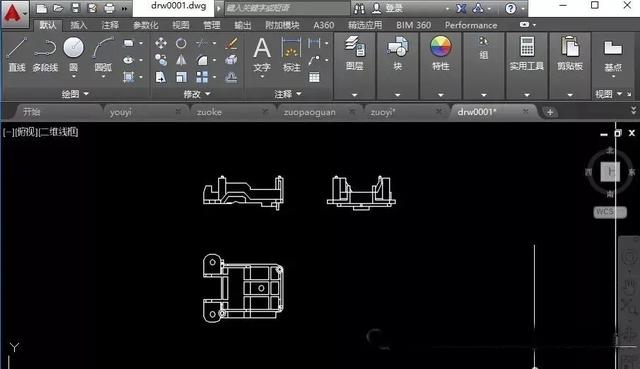Click the keyword search input field
This screenshot has width=640, height=369.
pyautogui.click(x=287, y=8)
